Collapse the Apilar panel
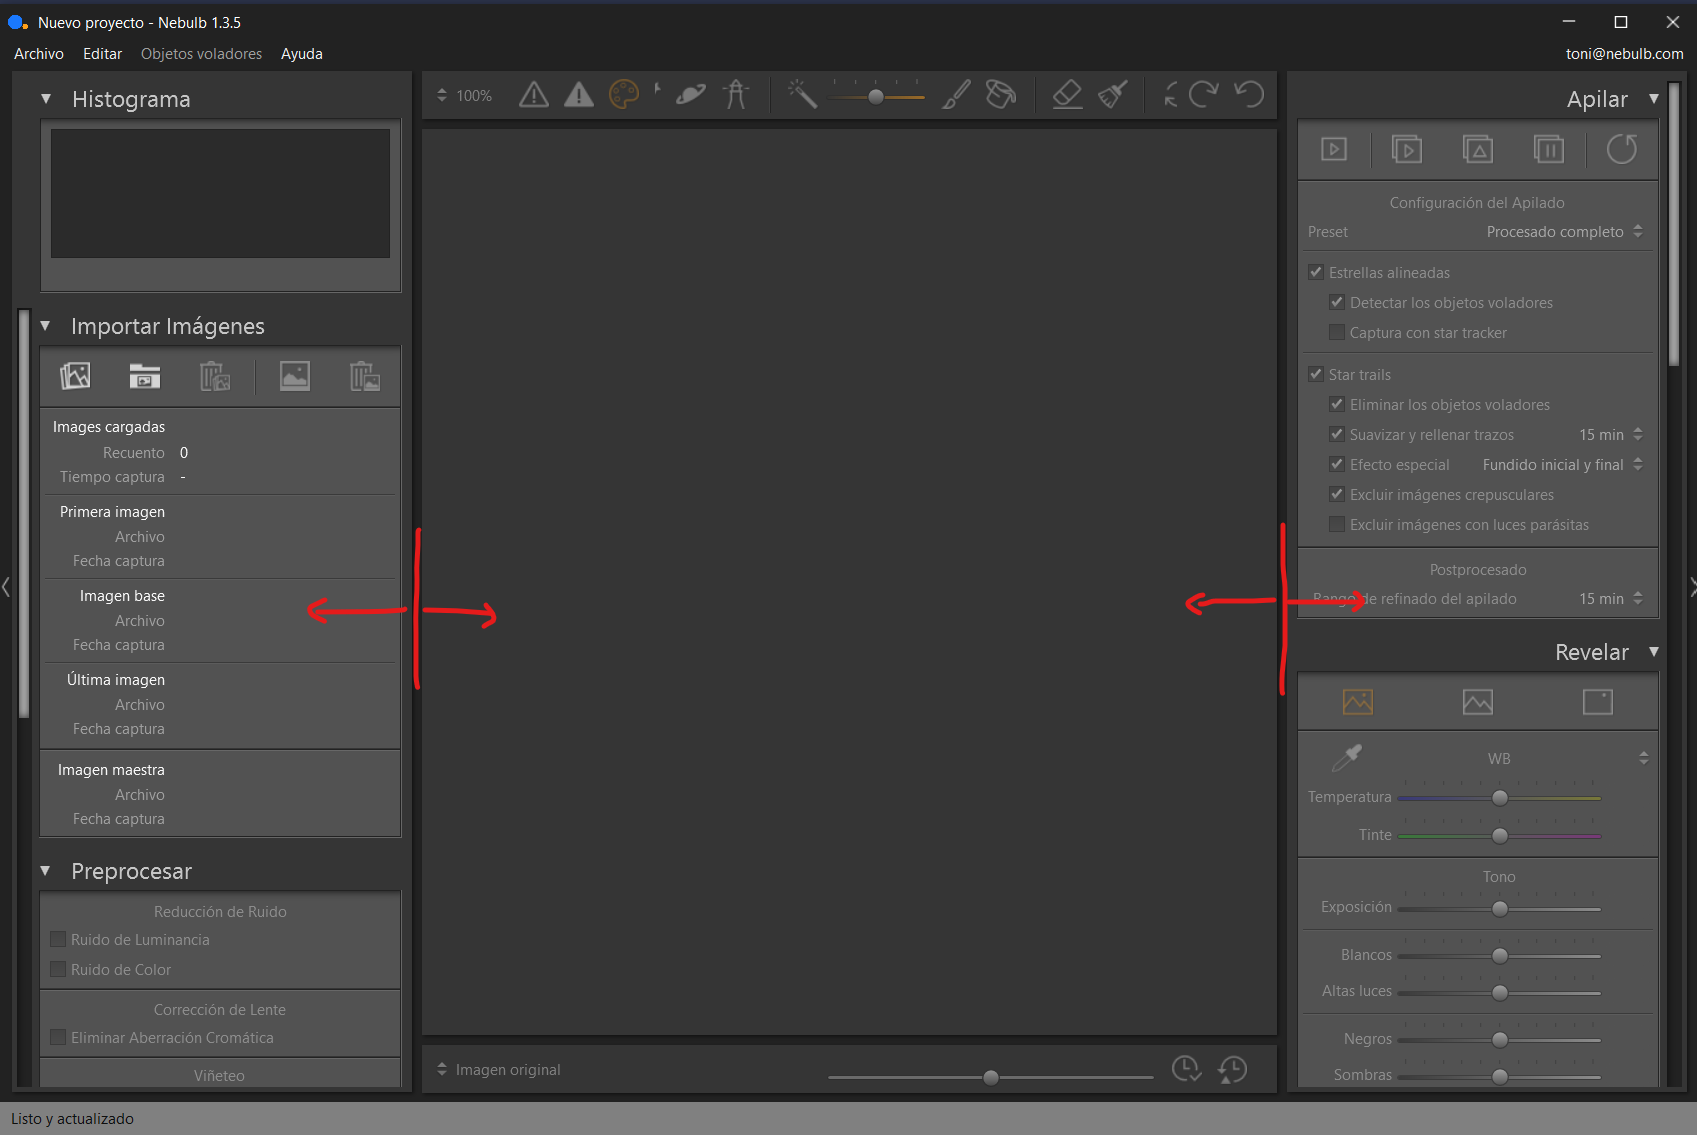Viewport: 1697px width, 1135px height. [1654, 98]
